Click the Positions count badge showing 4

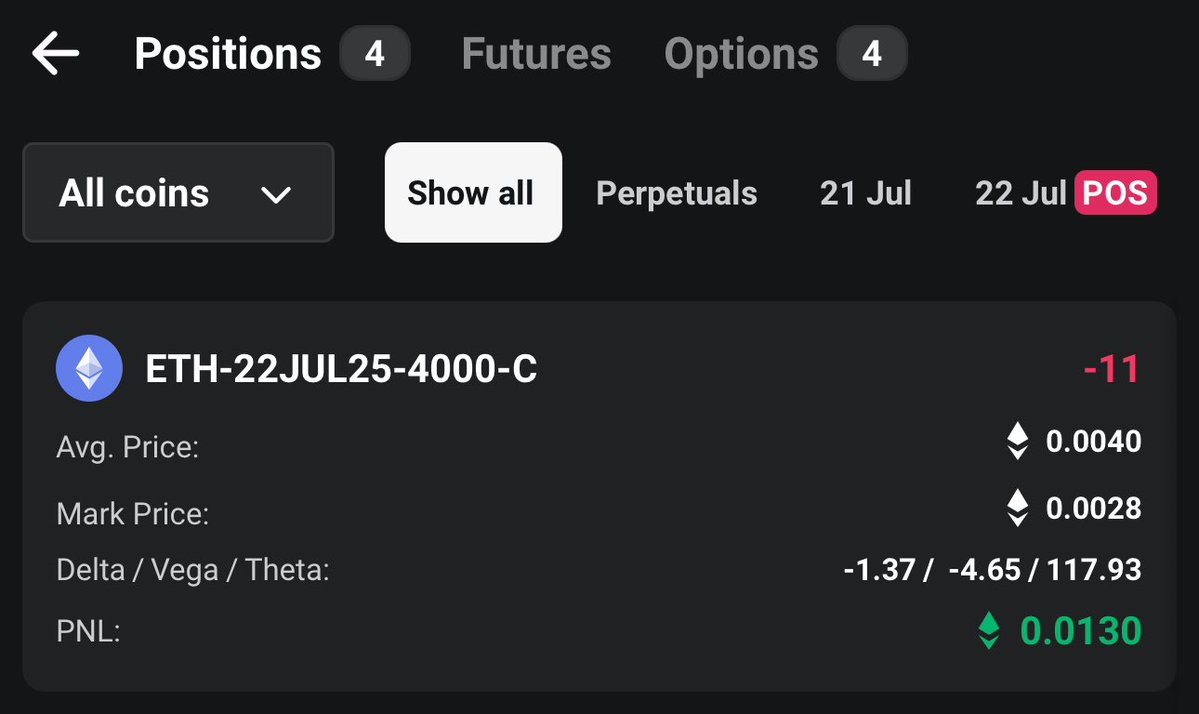pyautogui.click(x=375, y=54)
